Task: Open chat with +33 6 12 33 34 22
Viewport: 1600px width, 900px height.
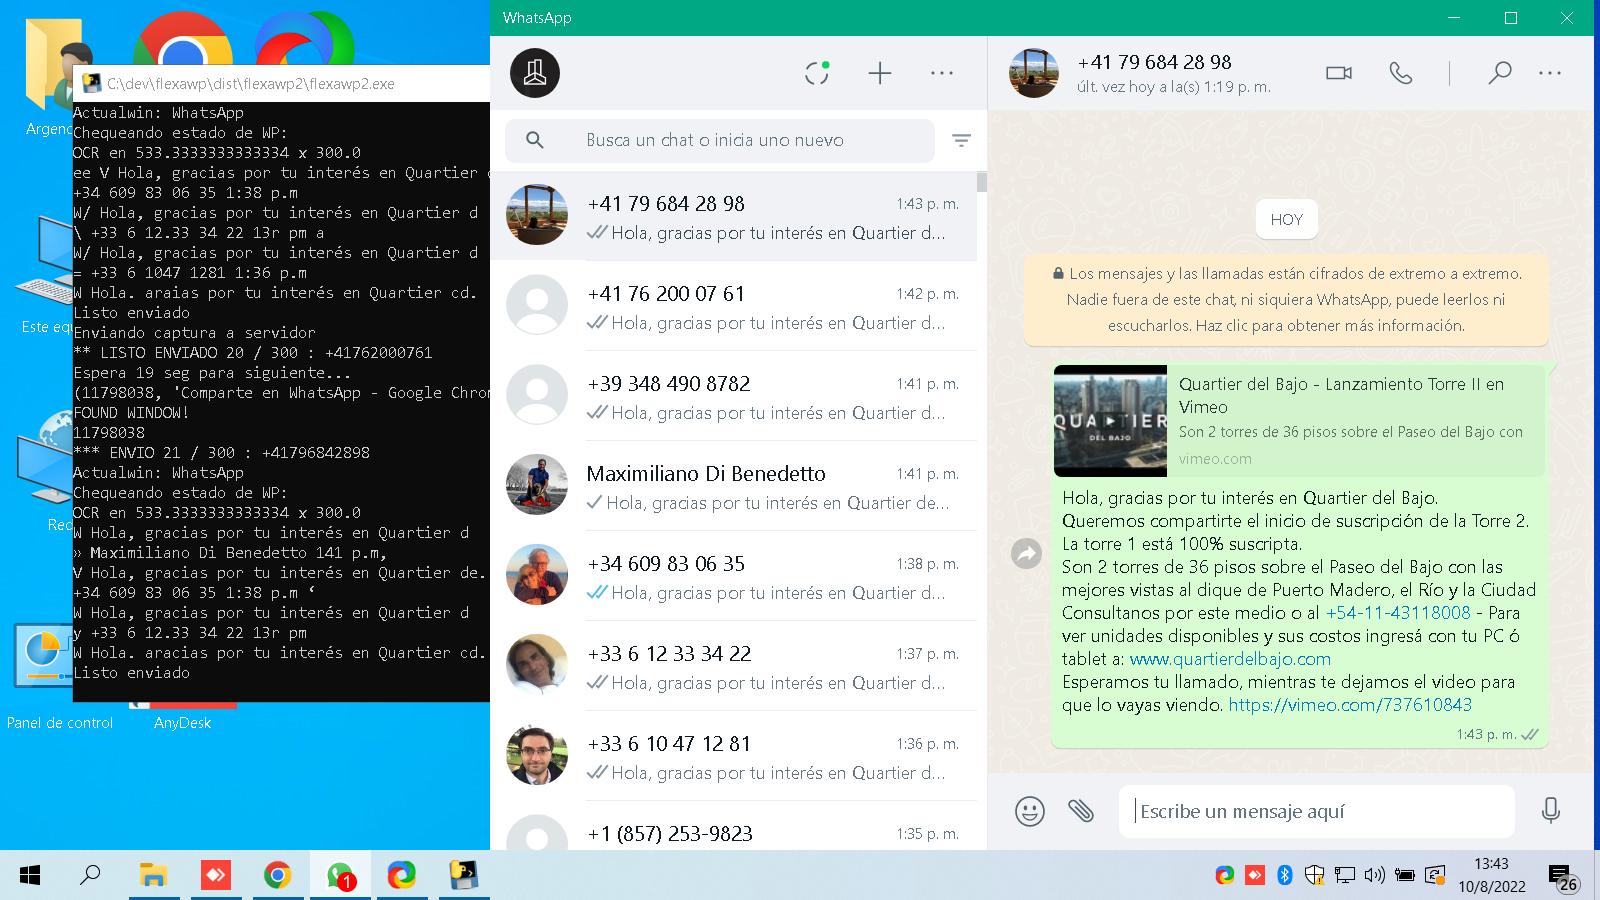Action: point(733,666)
